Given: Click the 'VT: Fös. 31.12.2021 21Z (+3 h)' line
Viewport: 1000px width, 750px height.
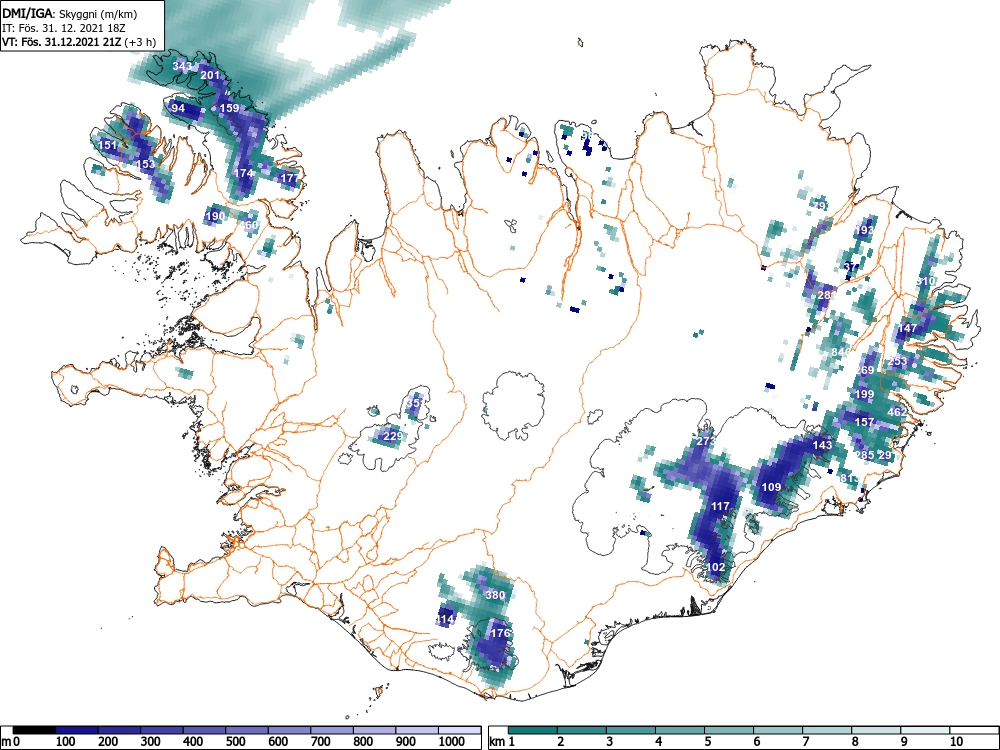Looking at the screenshot, I should [x=79, y=43].
